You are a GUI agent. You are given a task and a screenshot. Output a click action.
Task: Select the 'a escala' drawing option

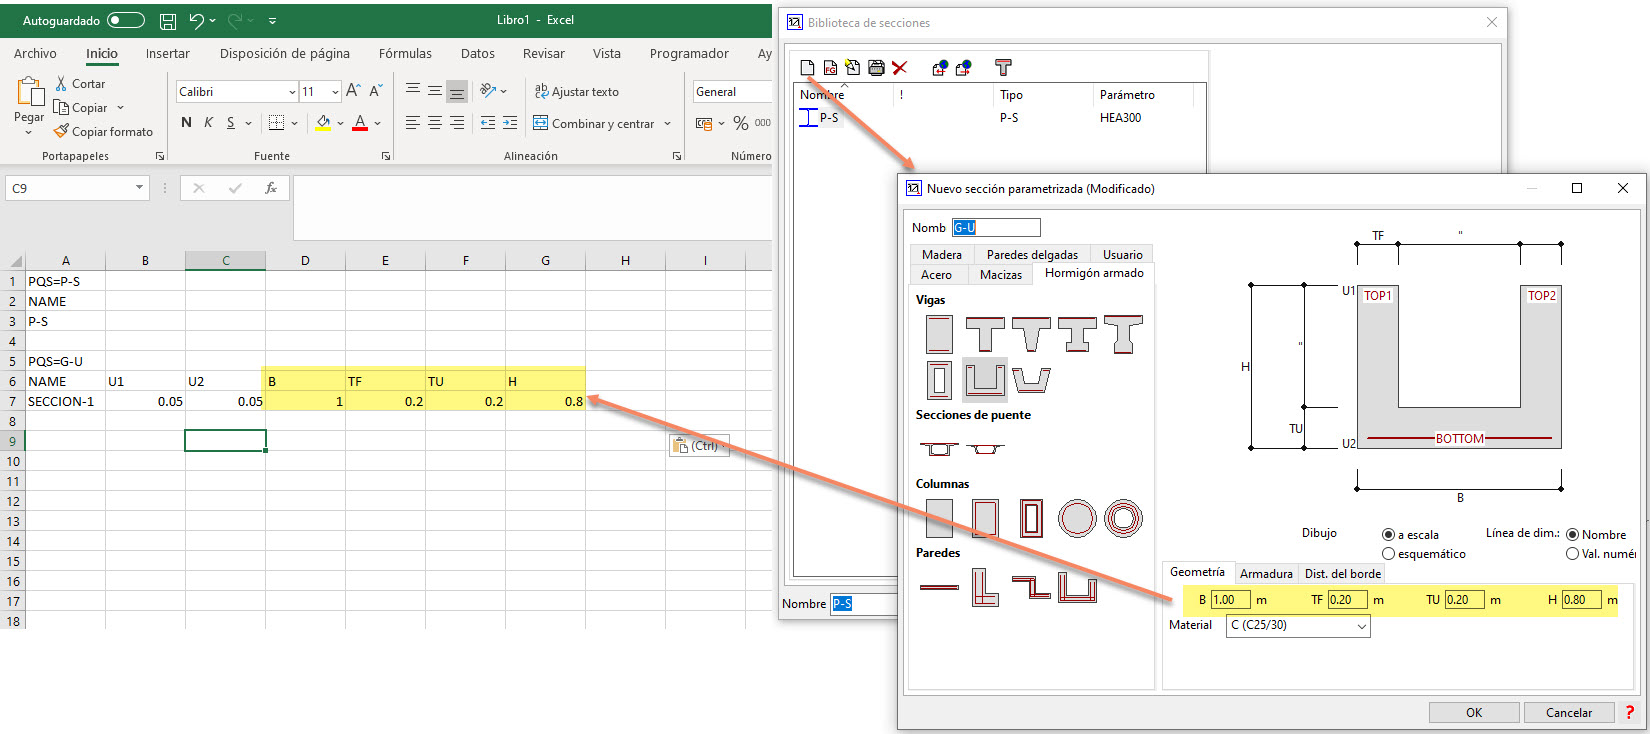pos(1388,535)
